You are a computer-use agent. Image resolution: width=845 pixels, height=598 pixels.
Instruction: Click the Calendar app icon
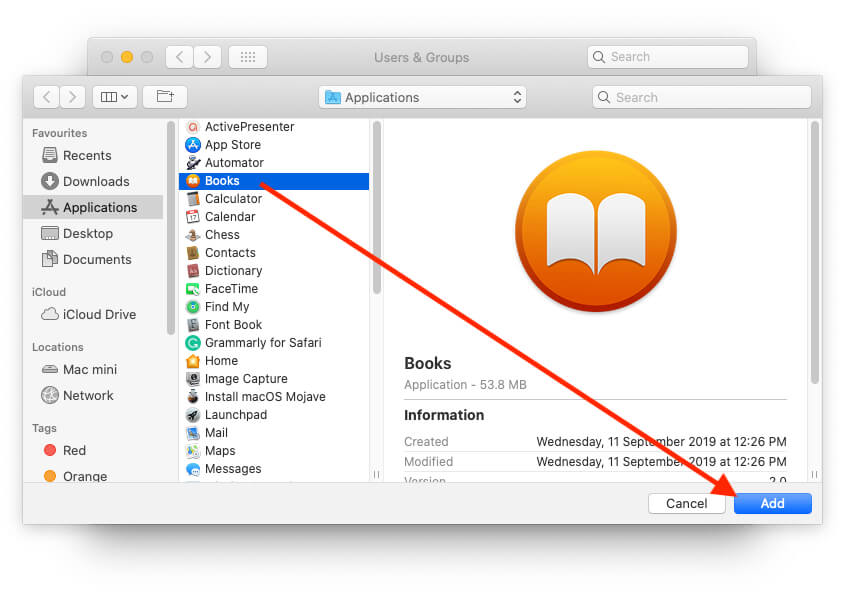click(x=193, y=217)
